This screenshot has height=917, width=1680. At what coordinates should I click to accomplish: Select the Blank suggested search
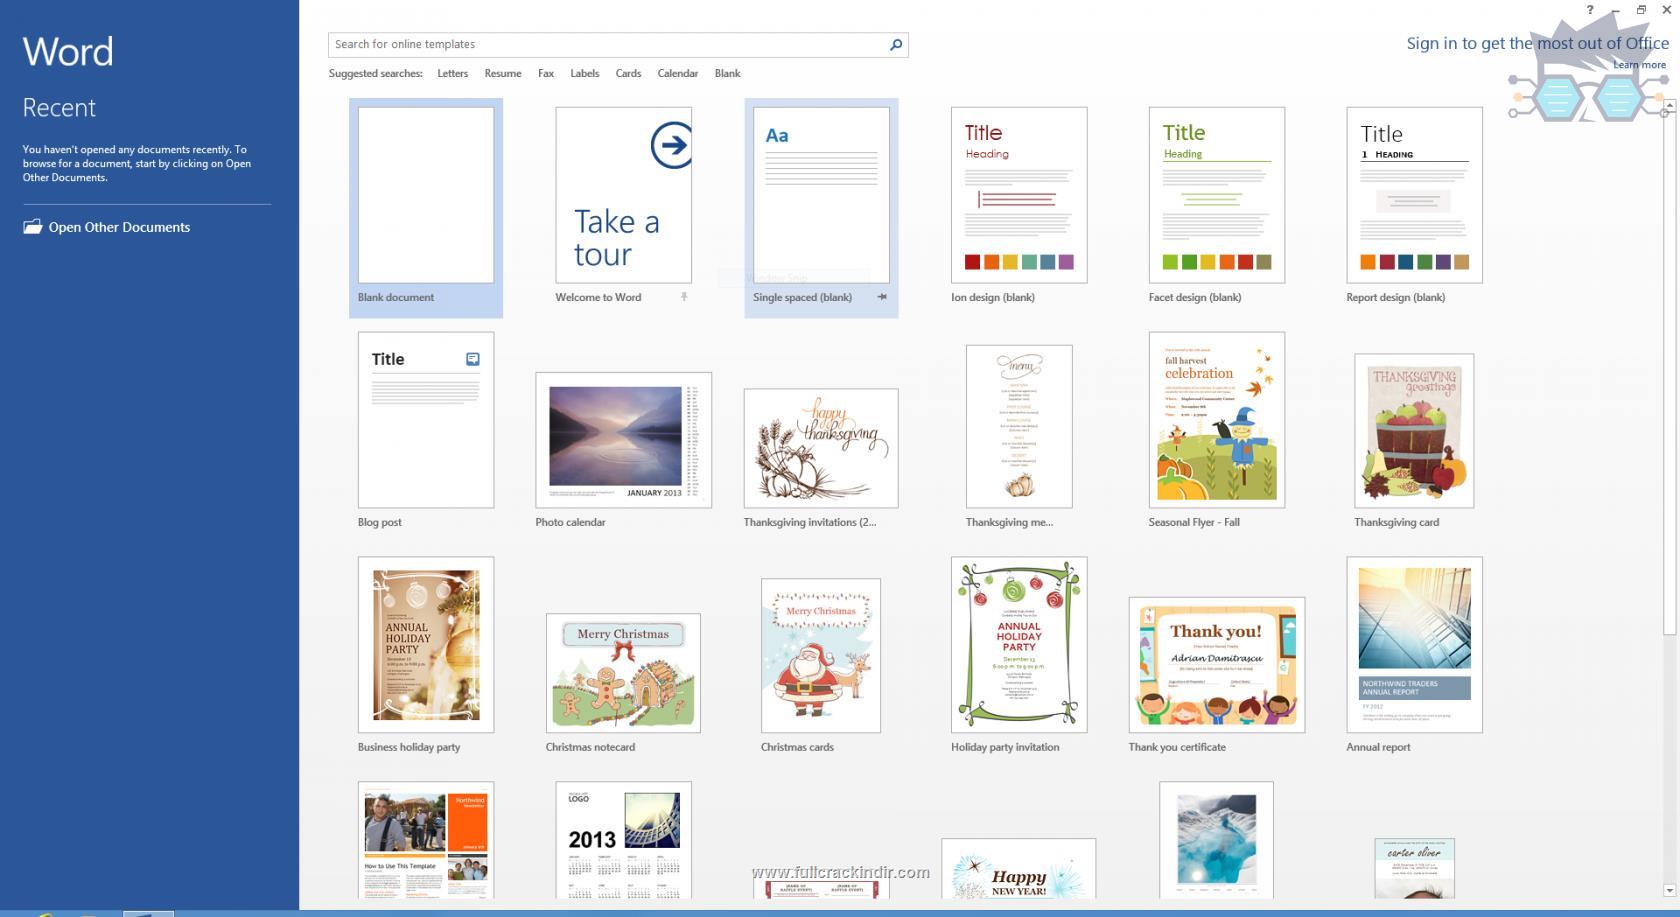[728, 73]
